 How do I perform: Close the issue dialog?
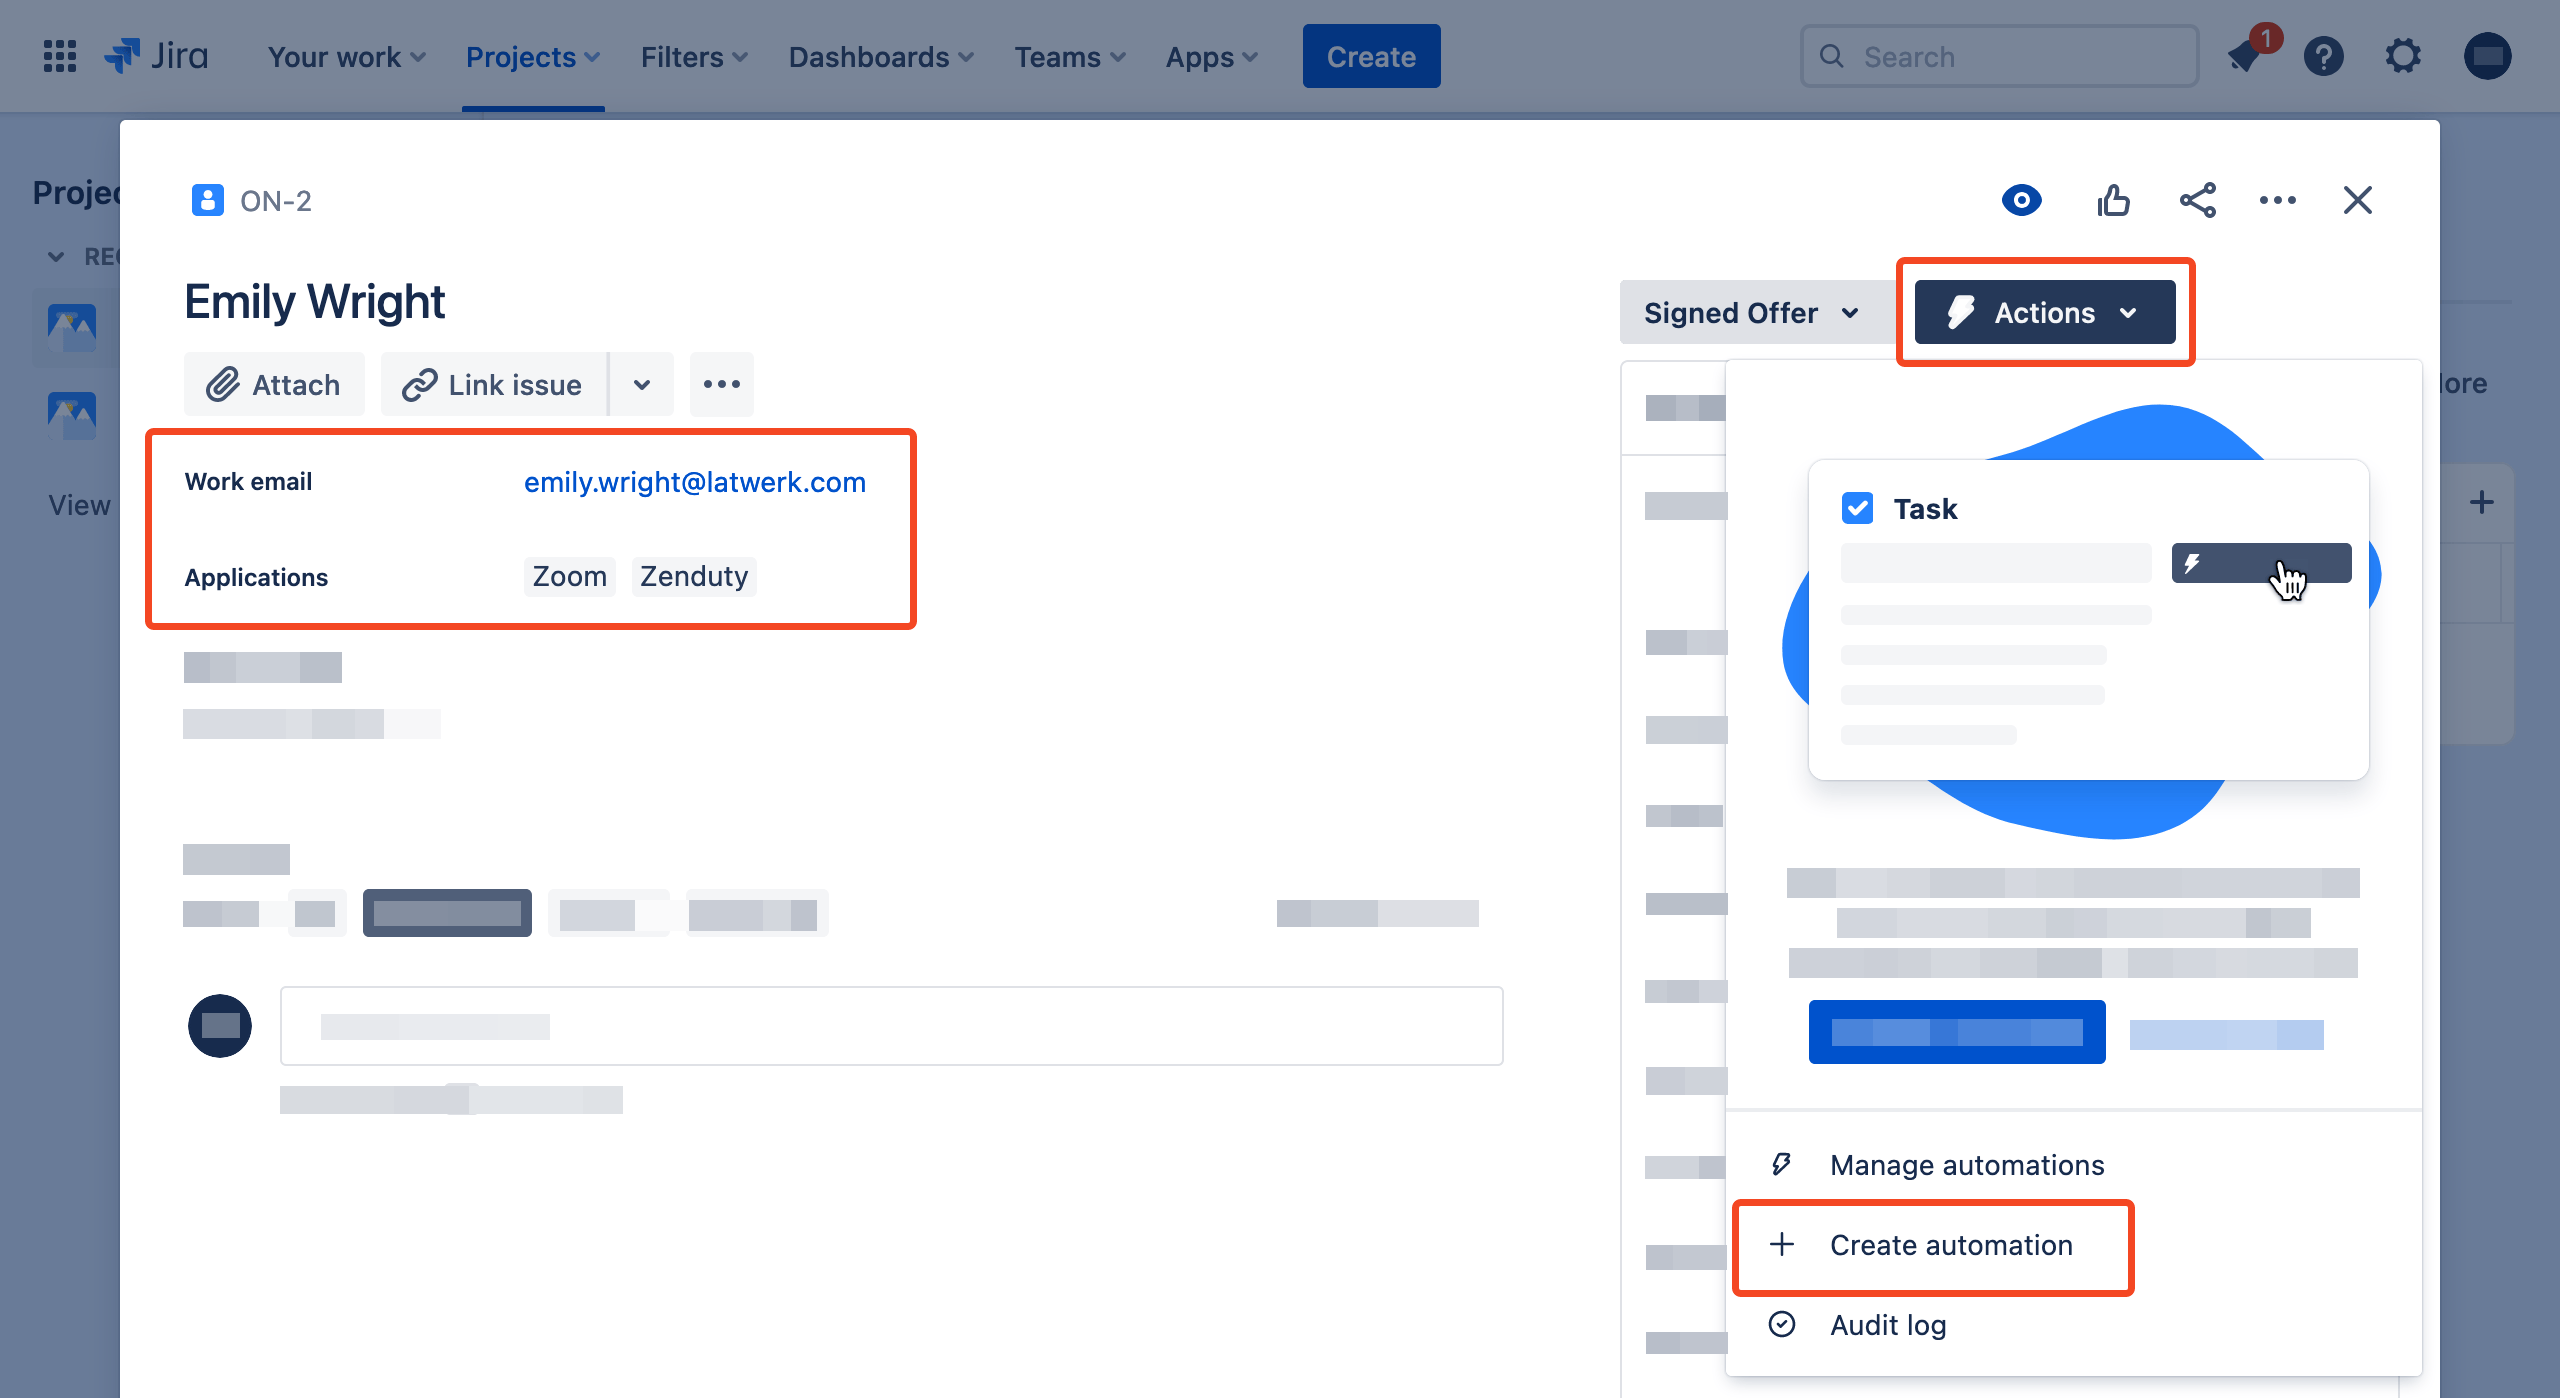point(2358,200)
